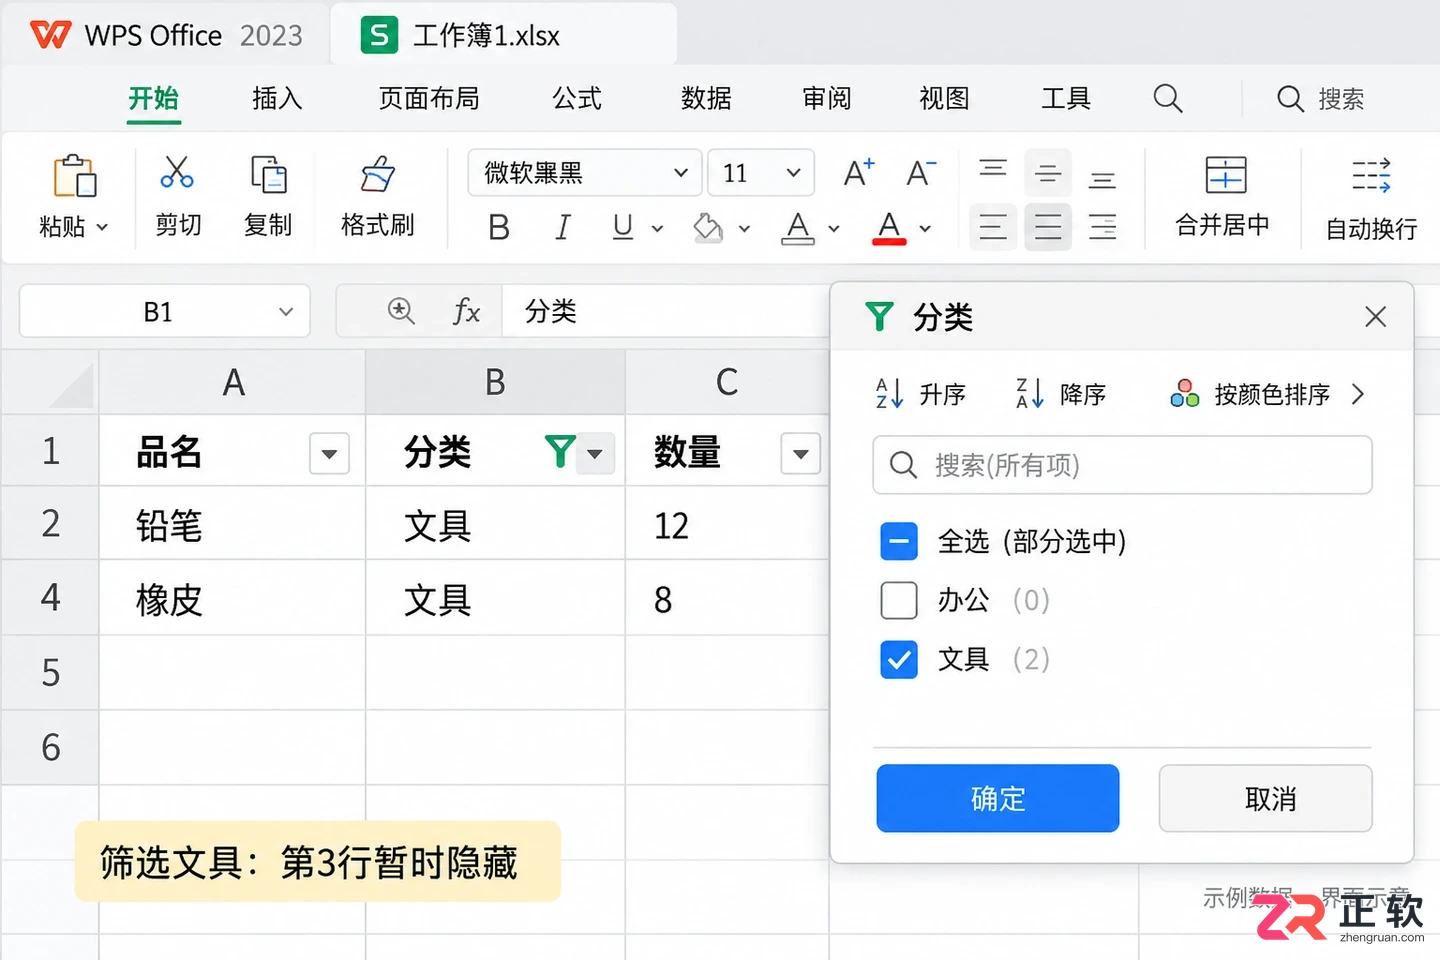The image size is (1440, 960).
Task: Sort descending in filter panel
Action: (1061, 394)
